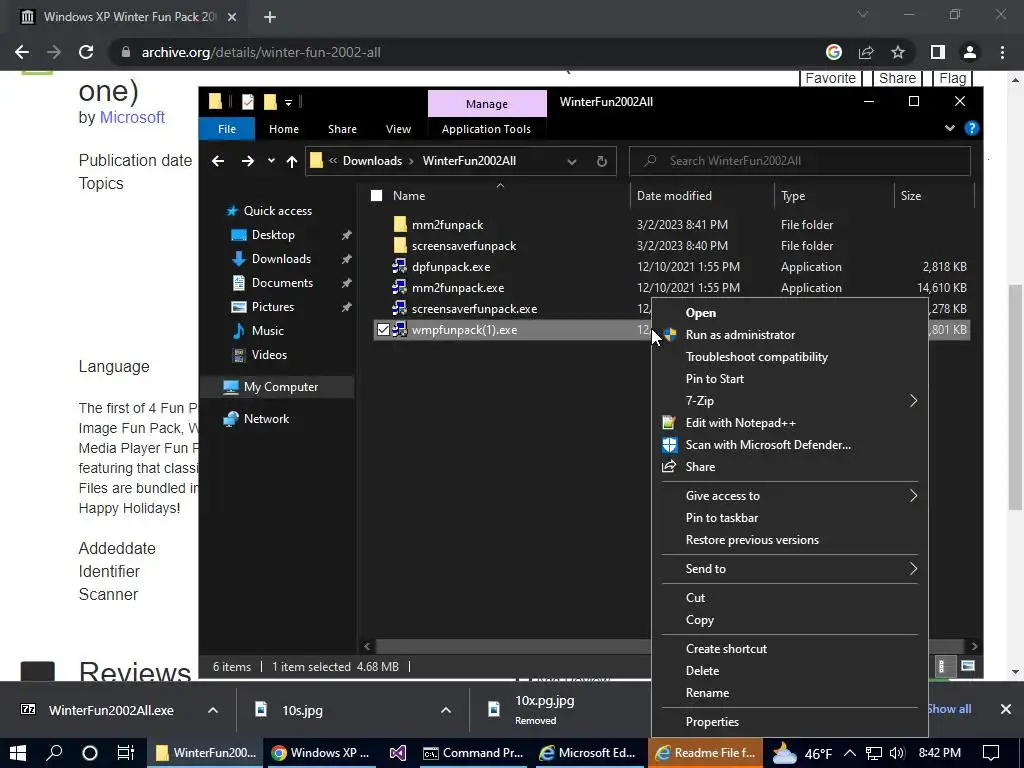Click the Search WinterFun2002All field
Image resolution: width=1024 pixels, height=768 pixels.
(799, 161)
